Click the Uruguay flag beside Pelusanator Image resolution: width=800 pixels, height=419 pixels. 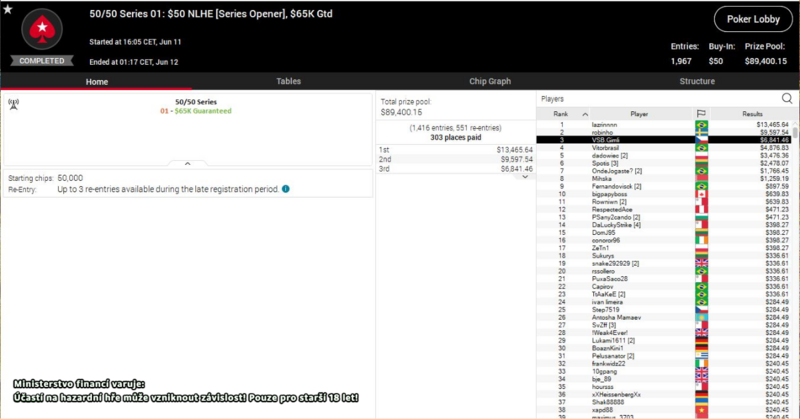702,356
